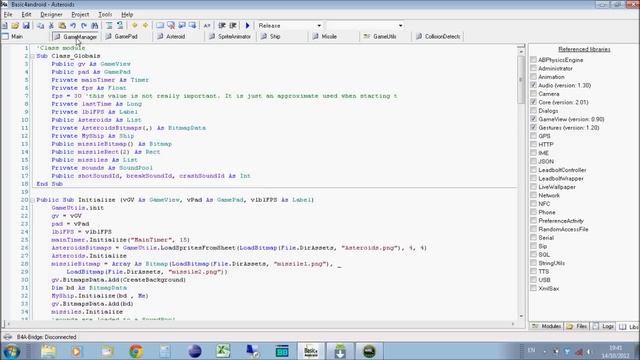Click the code editor vertical scrollbar thumb

click(x=521, y=80)
